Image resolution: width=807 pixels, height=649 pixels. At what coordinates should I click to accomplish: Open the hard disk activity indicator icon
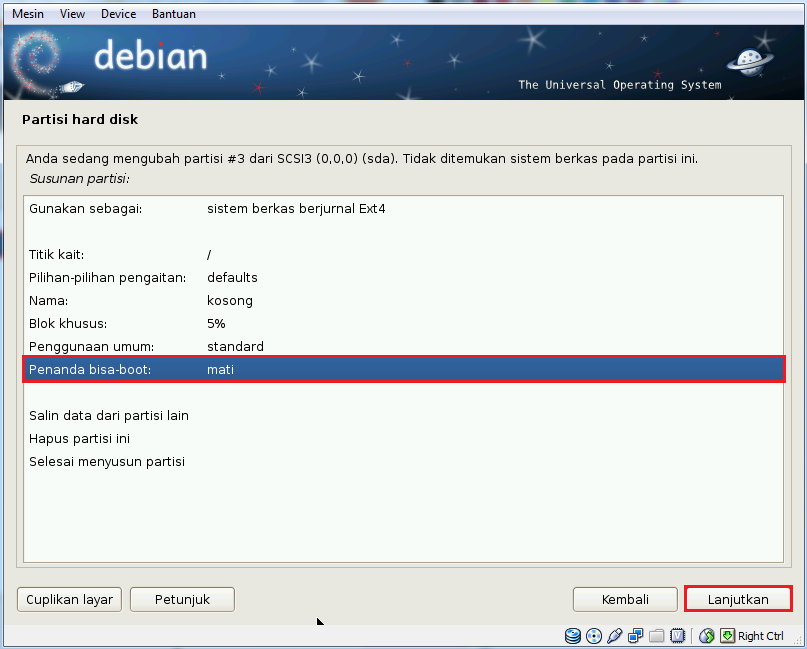click(572, 636)
